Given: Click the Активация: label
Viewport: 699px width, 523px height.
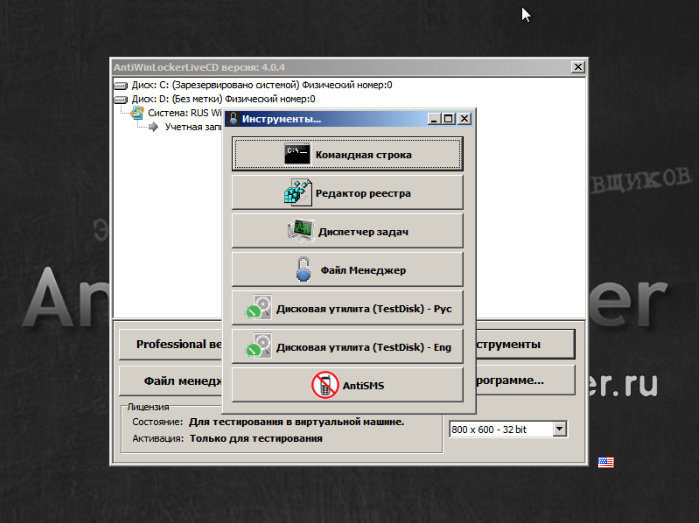Looking at the screenshot, I should [158, 438].
